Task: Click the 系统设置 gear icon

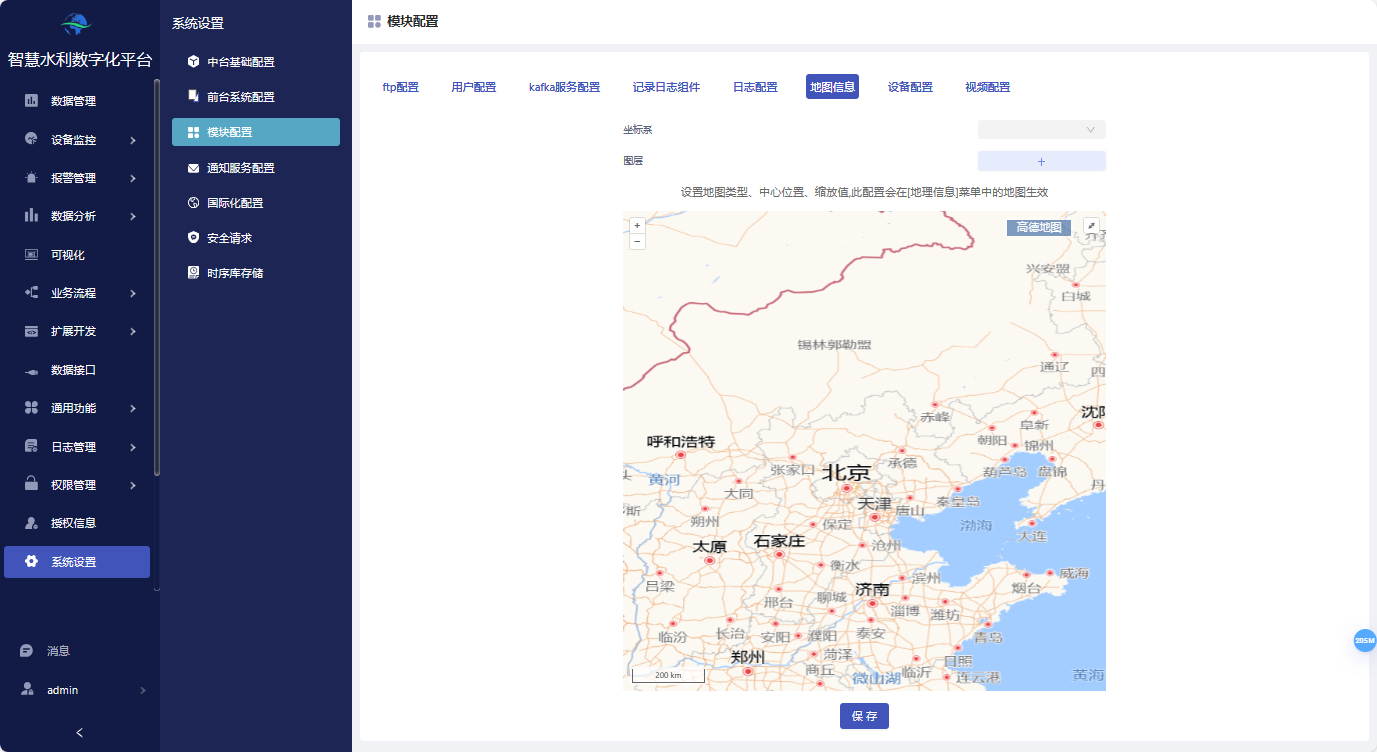Action: (31, 562)
